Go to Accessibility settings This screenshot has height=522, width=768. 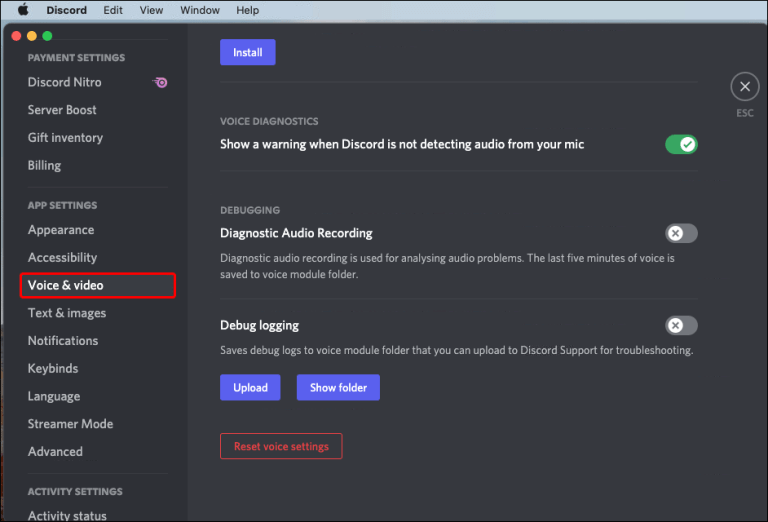click(62, 257)
